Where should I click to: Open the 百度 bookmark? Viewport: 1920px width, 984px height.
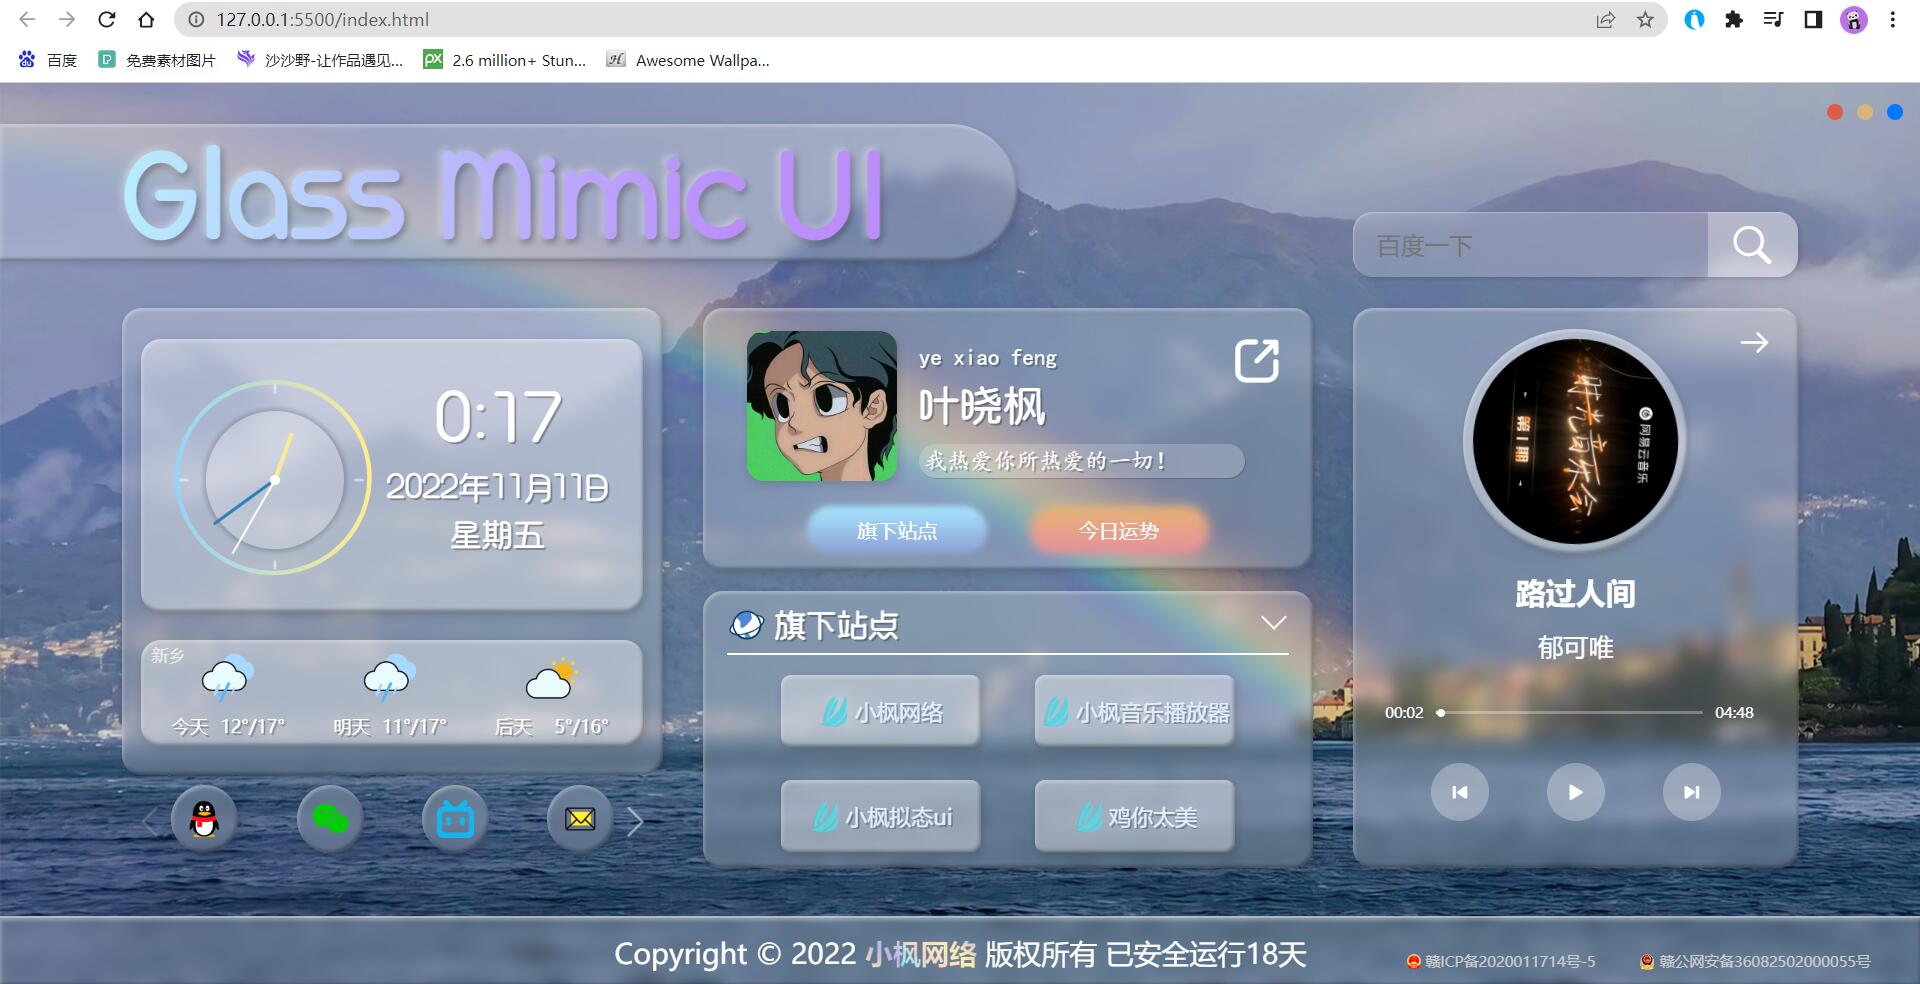point(48,60)
